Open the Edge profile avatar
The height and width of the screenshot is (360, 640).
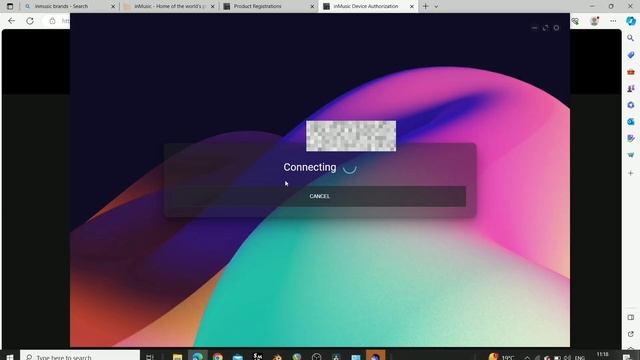594,21
